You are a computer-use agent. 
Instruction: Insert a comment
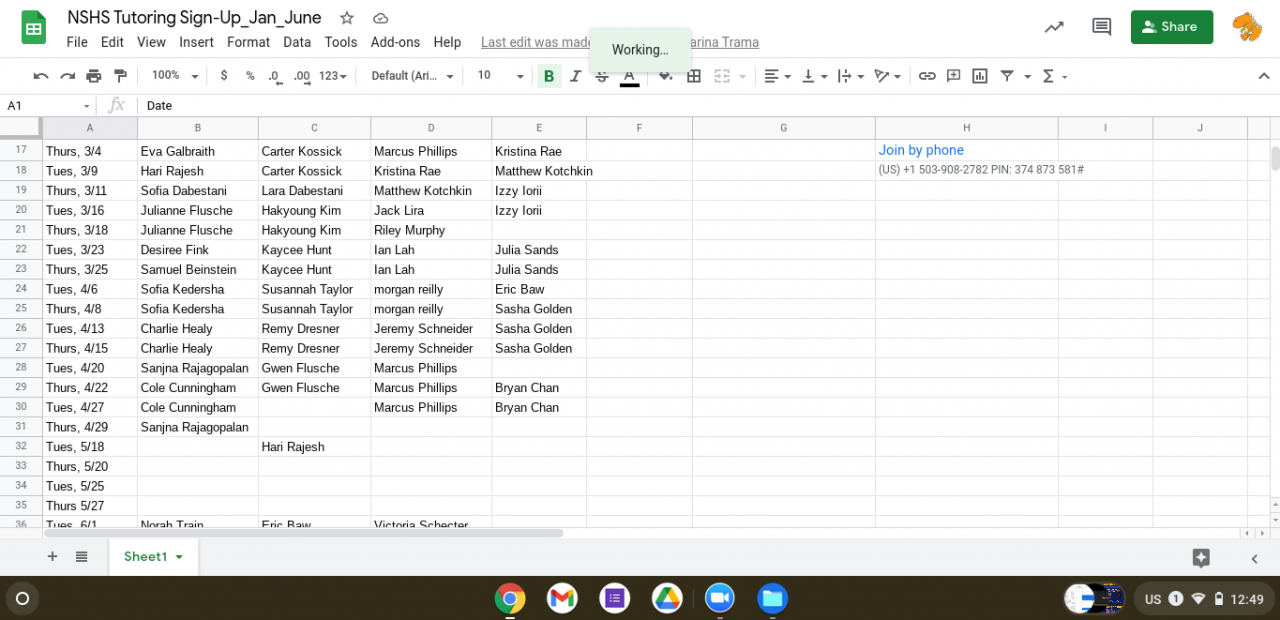pyautogui.click(x=954, y=76)
